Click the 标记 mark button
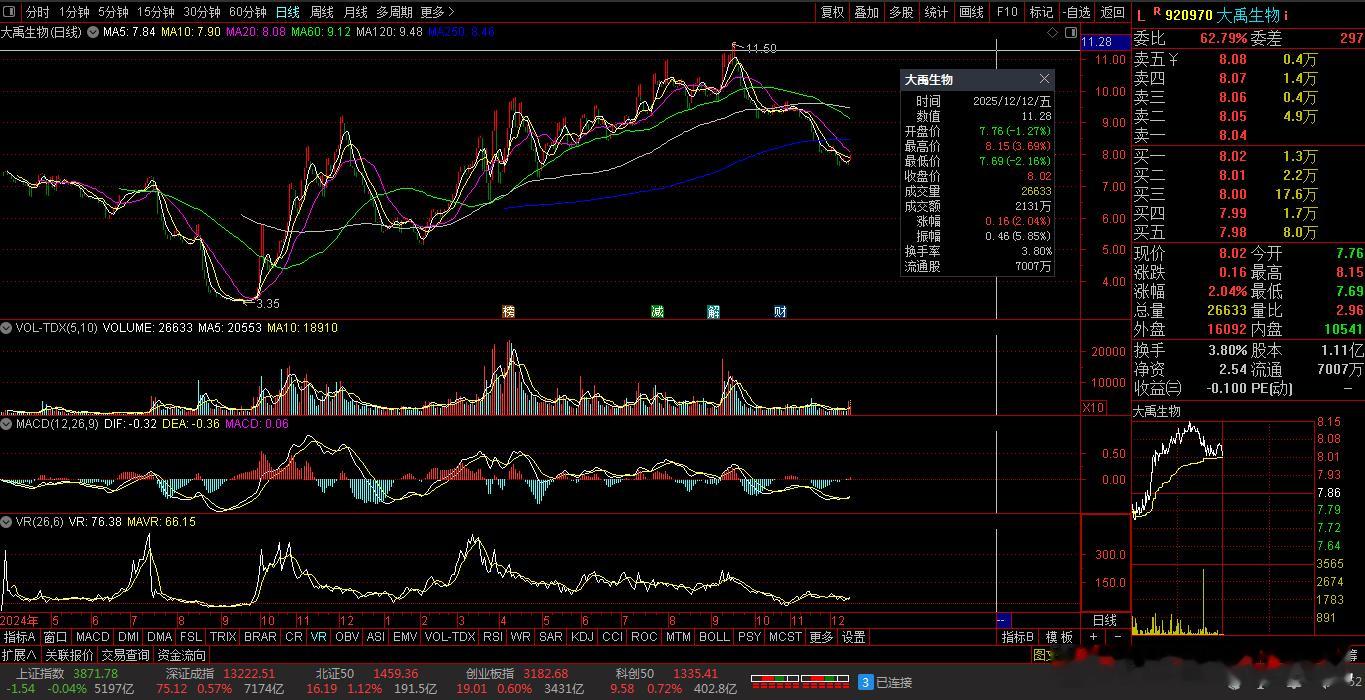1365x700 pixels. coord(1041,12)
